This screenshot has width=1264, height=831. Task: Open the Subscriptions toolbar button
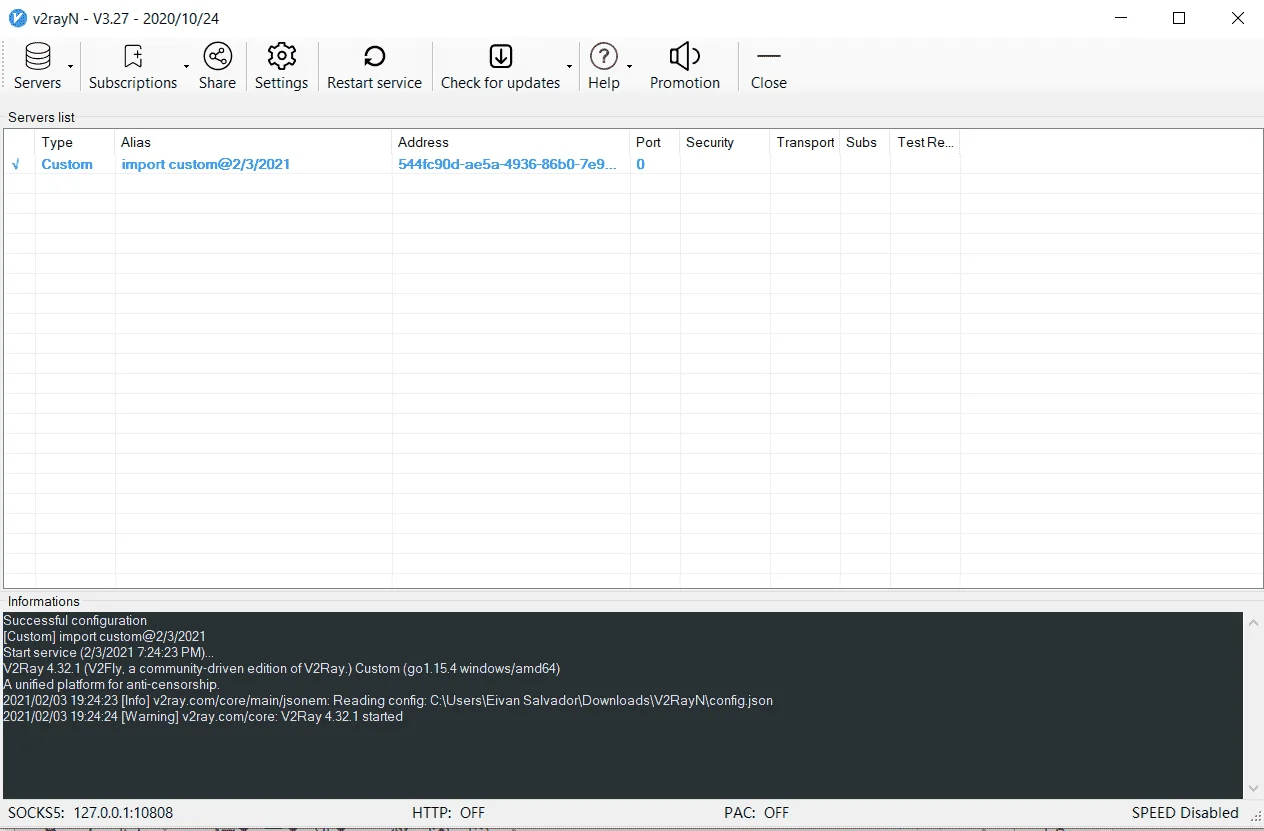pos(133,67)
